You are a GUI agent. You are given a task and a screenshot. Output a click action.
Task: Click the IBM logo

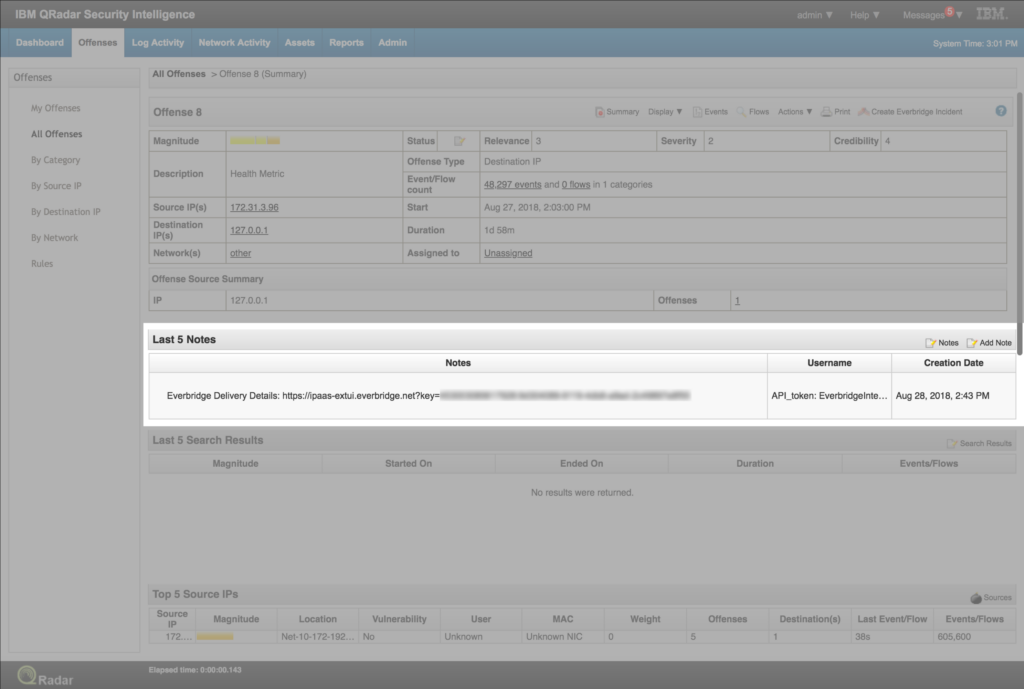993,14
